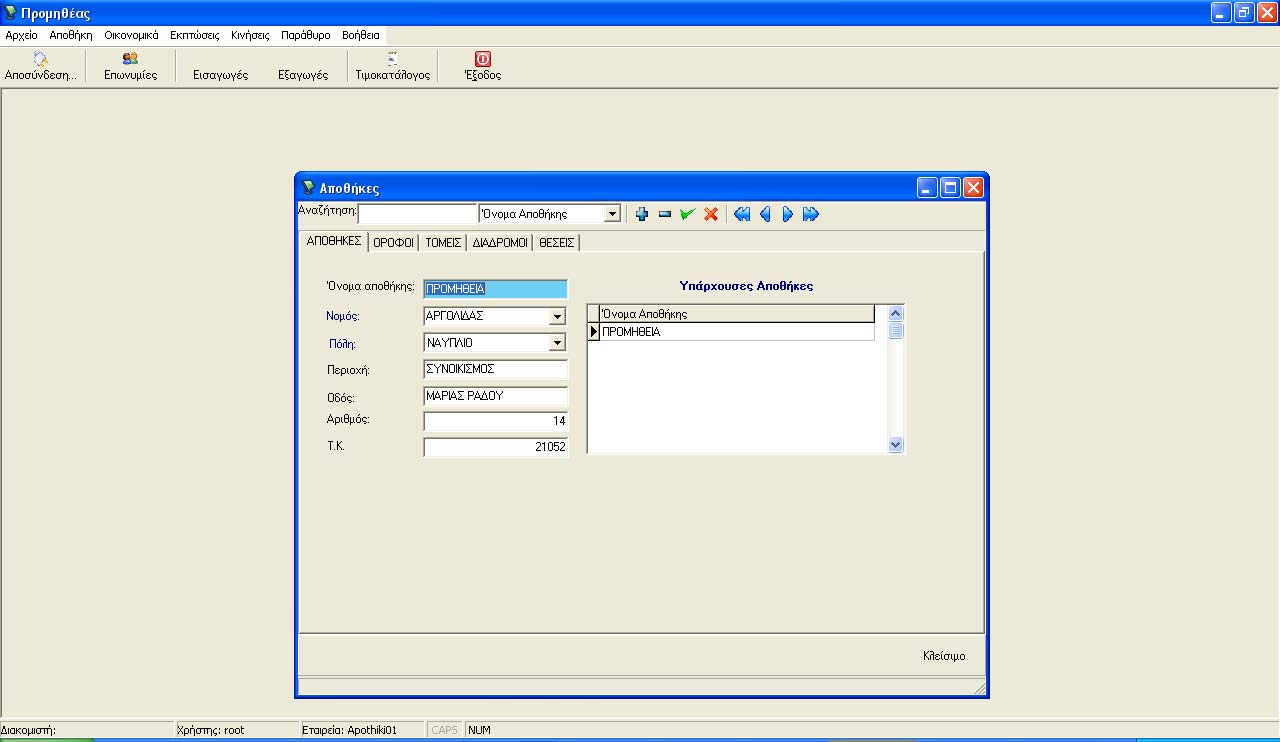Click the Αποθήκες window title icon
The width and height of the screenshot is (1280, 742).
(308, 187)
